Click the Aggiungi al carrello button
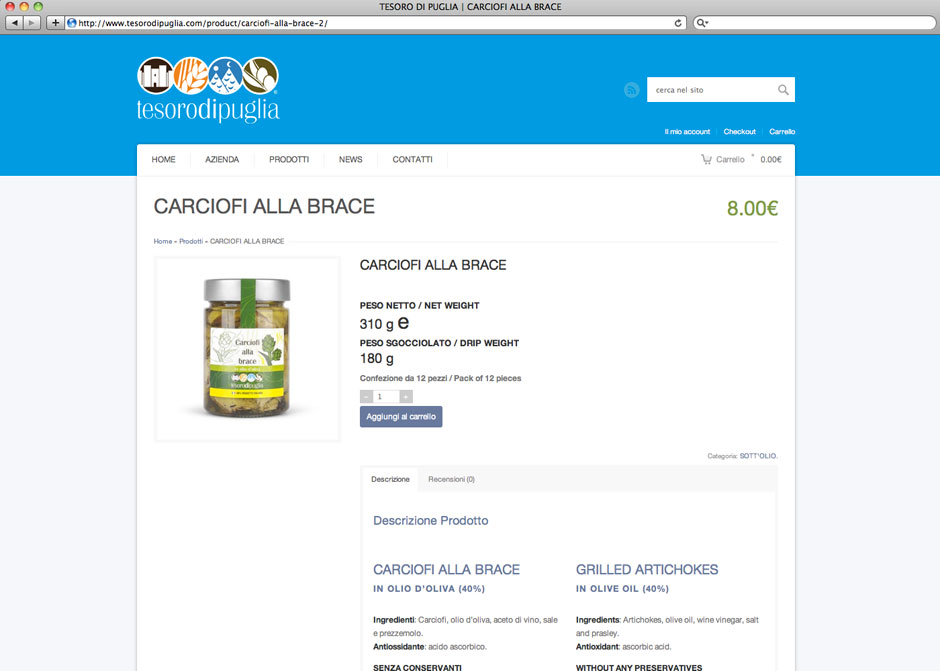Image resolution: width=940 pixels, height=671 pixels. point(401,417)
